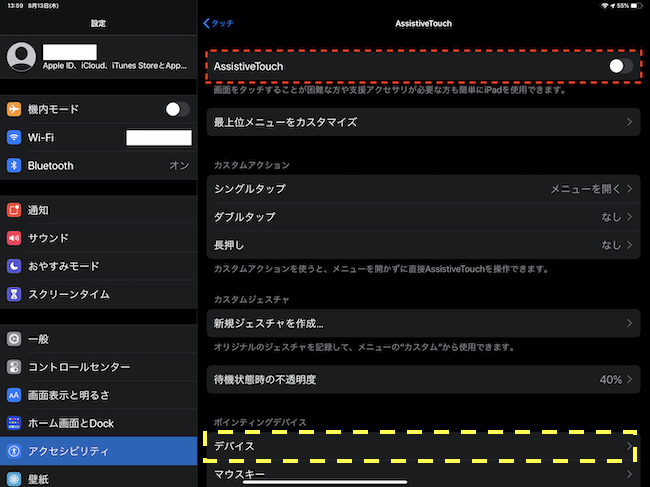
Task: Tap the battery indicator in status bar
Action: tap(636, 6)
